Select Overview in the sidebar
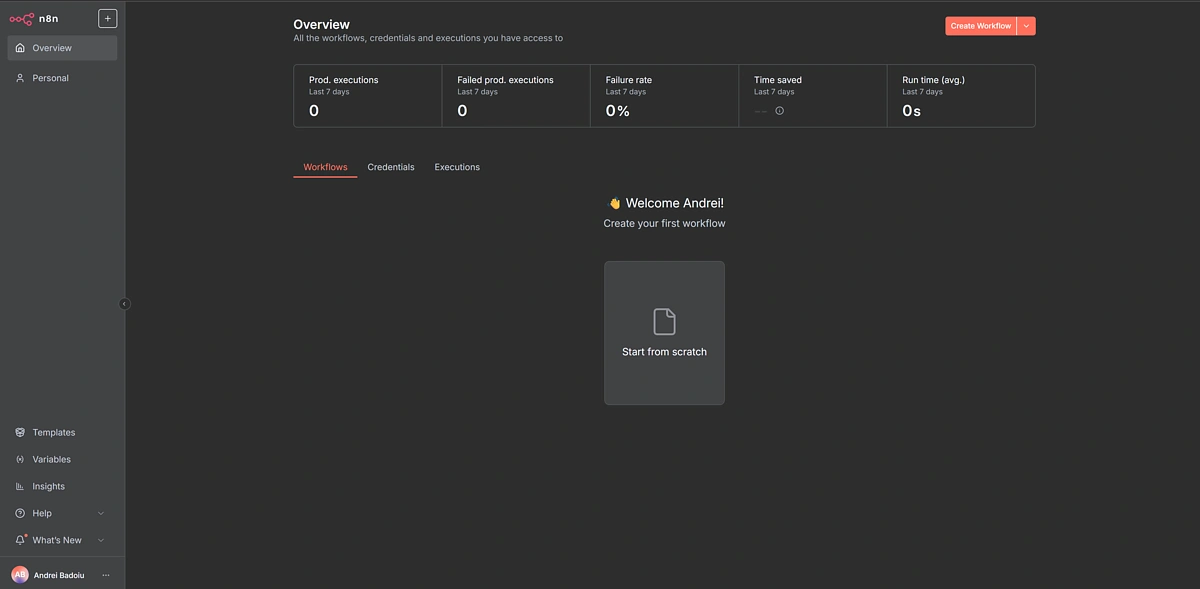This screenshot has height=589, width=1200. pyautogui.click(x=52, y=48)
